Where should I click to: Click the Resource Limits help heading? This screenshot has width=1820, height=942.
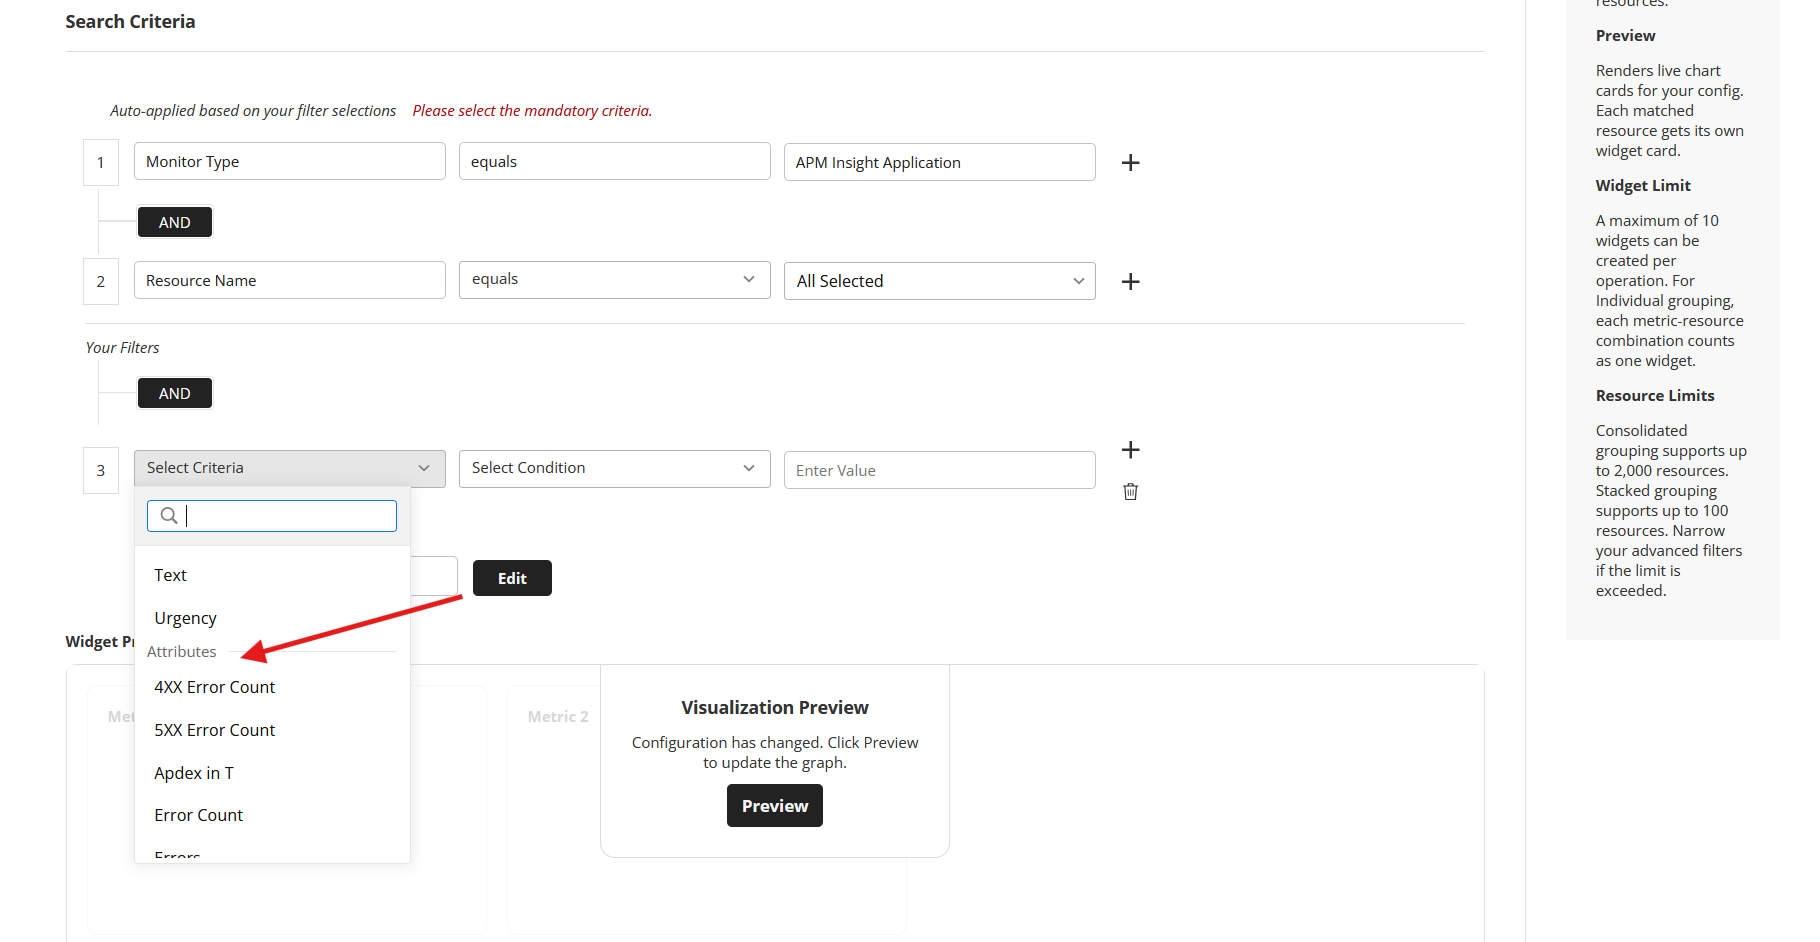click(x=1654, y=395)
